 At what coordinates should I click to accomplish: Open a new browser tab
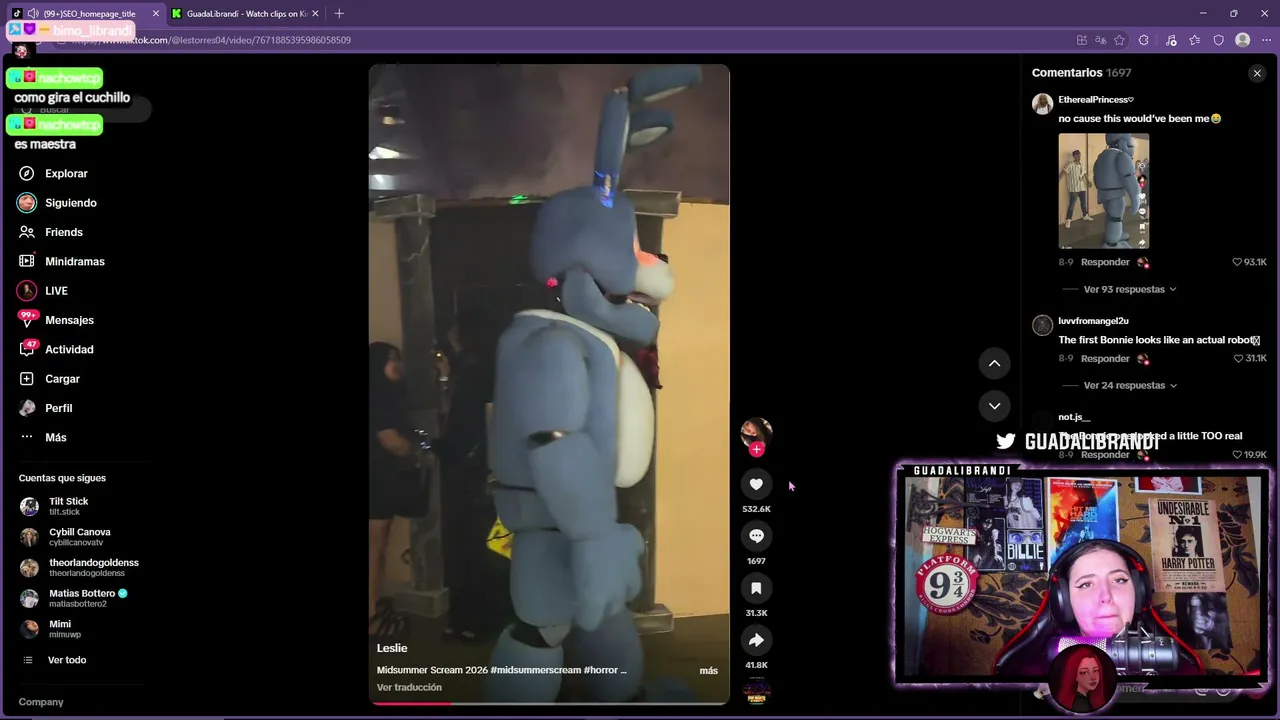(339, 14)
